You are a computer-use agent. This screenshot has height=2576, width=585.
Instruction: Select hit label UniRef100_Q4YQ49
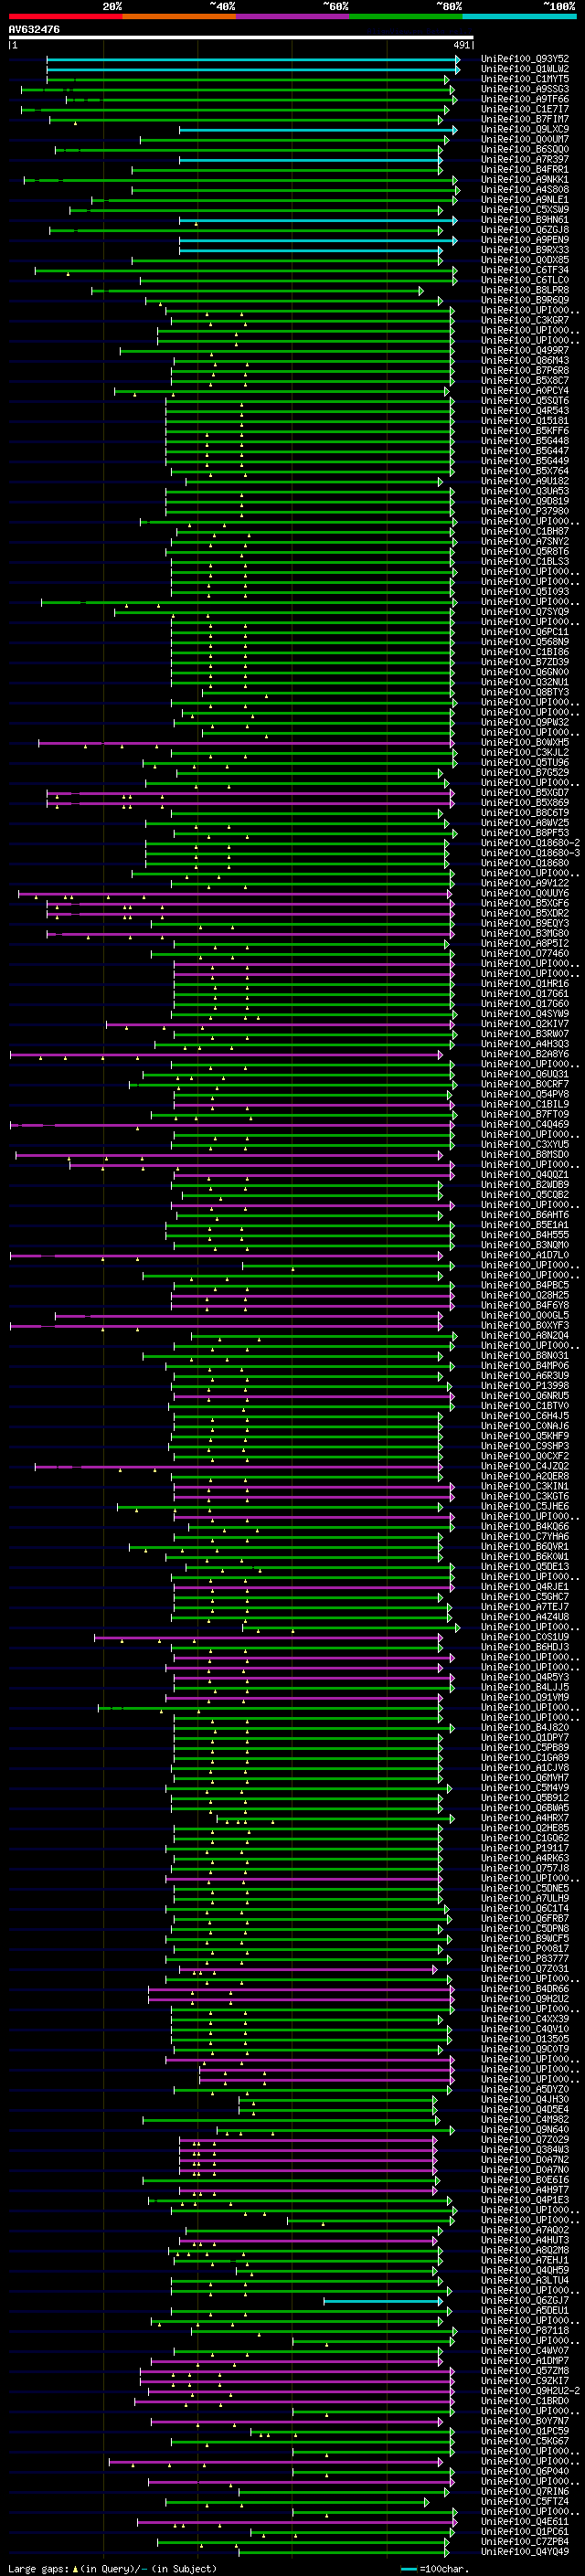coord(525,2551)
